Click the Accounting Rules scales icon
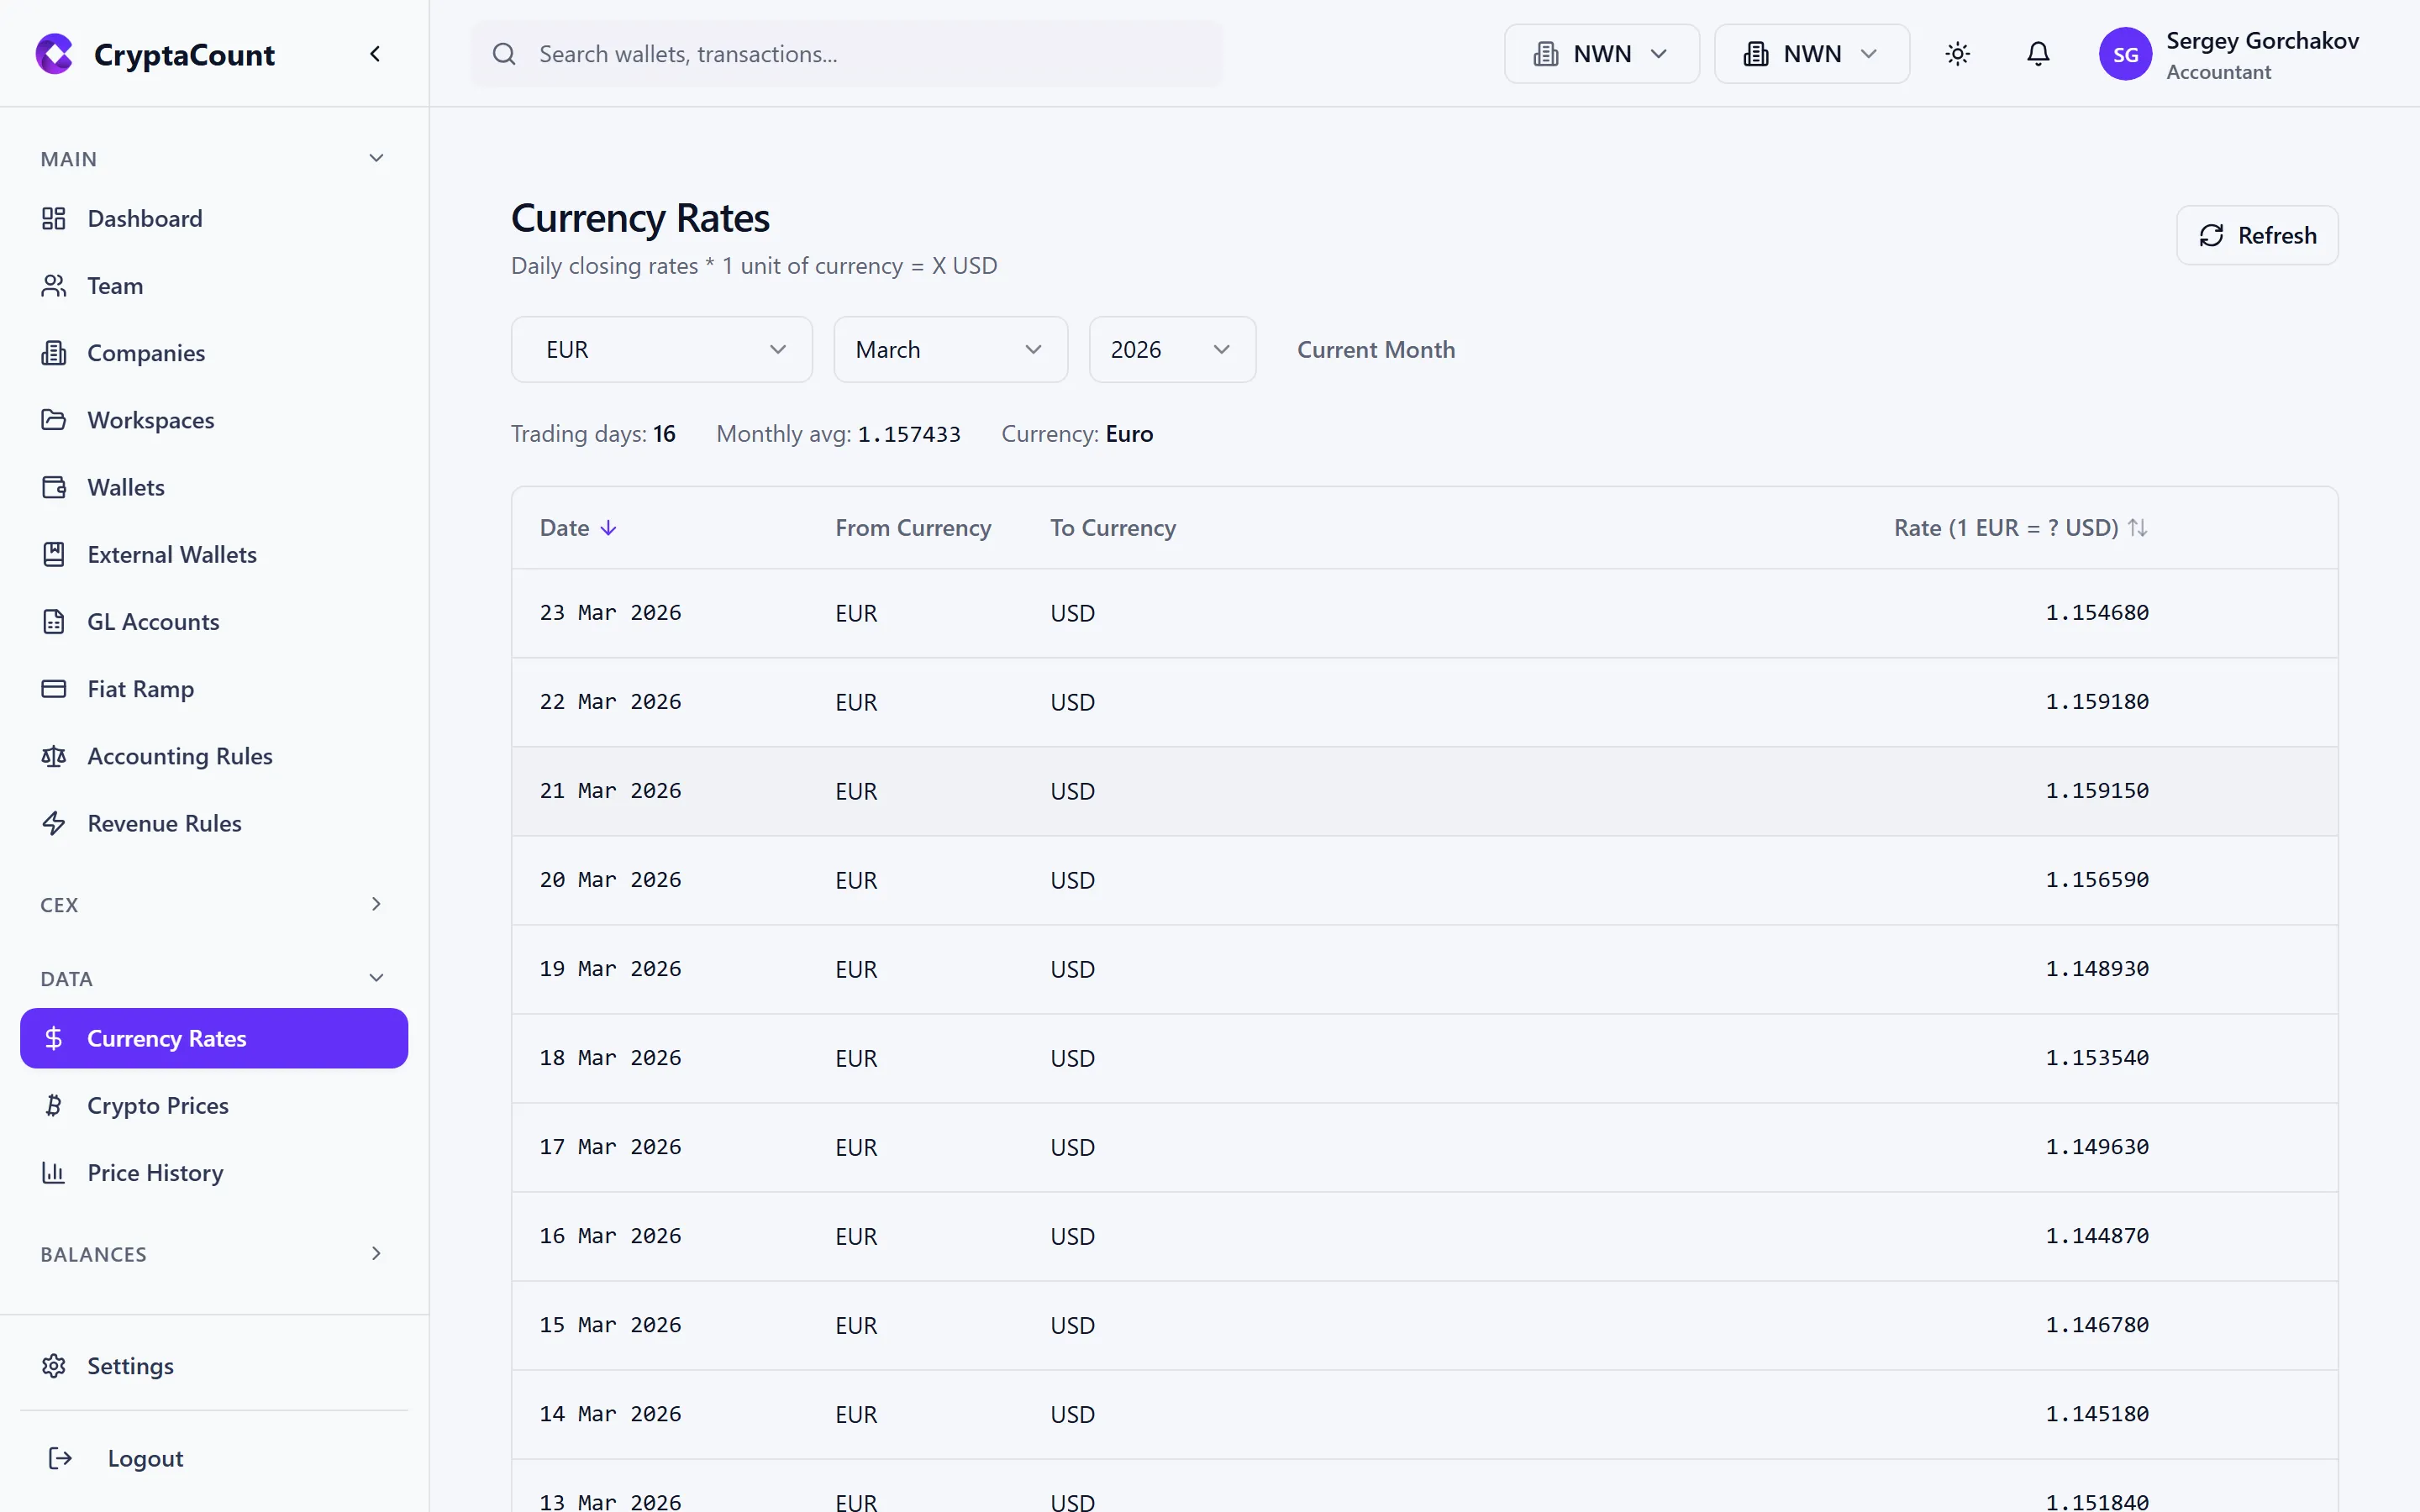Image resolution: width=2420 pixels, height=1512 pixels. click(54, 756)
